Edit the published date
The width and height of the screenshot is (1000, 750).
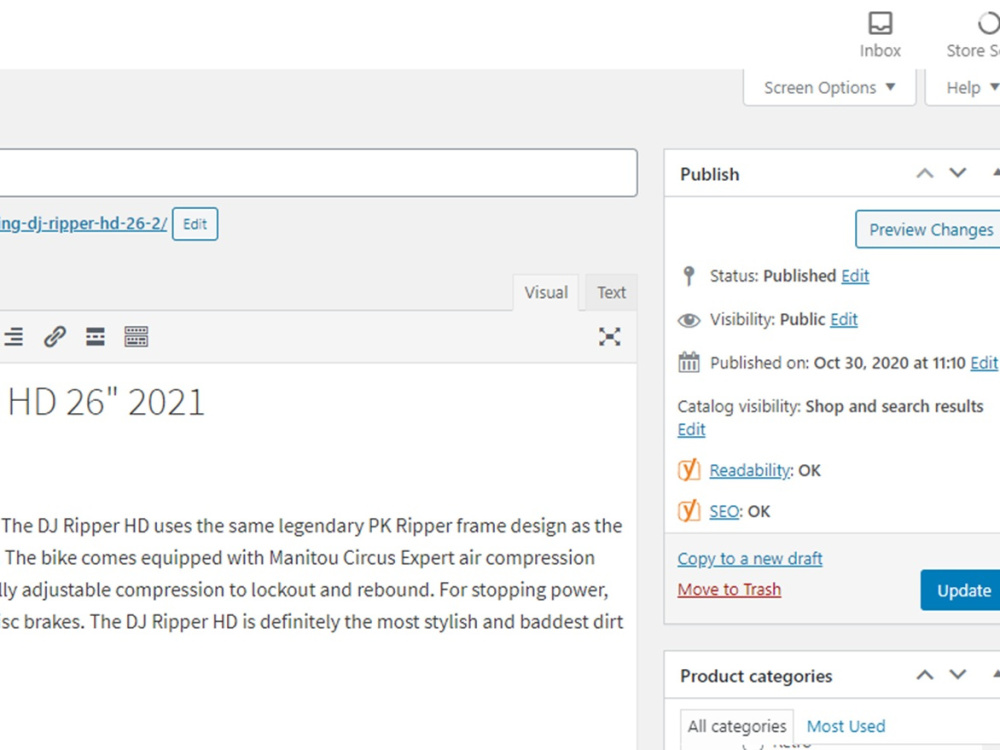983,363
